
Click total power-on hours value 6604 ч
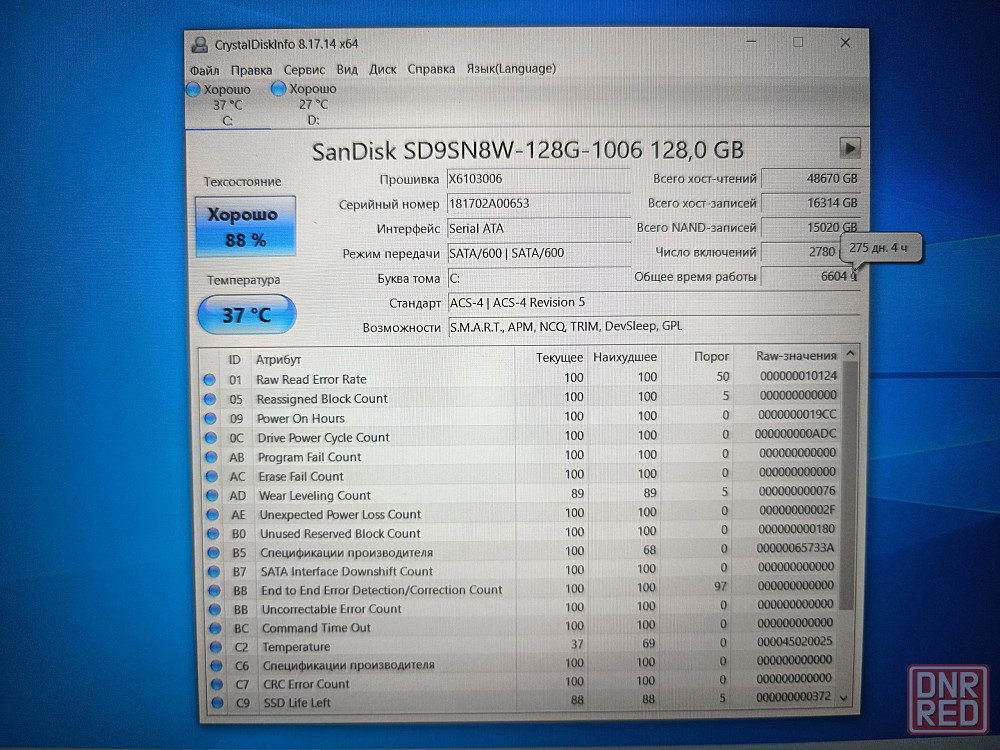(x=811, y=276)
